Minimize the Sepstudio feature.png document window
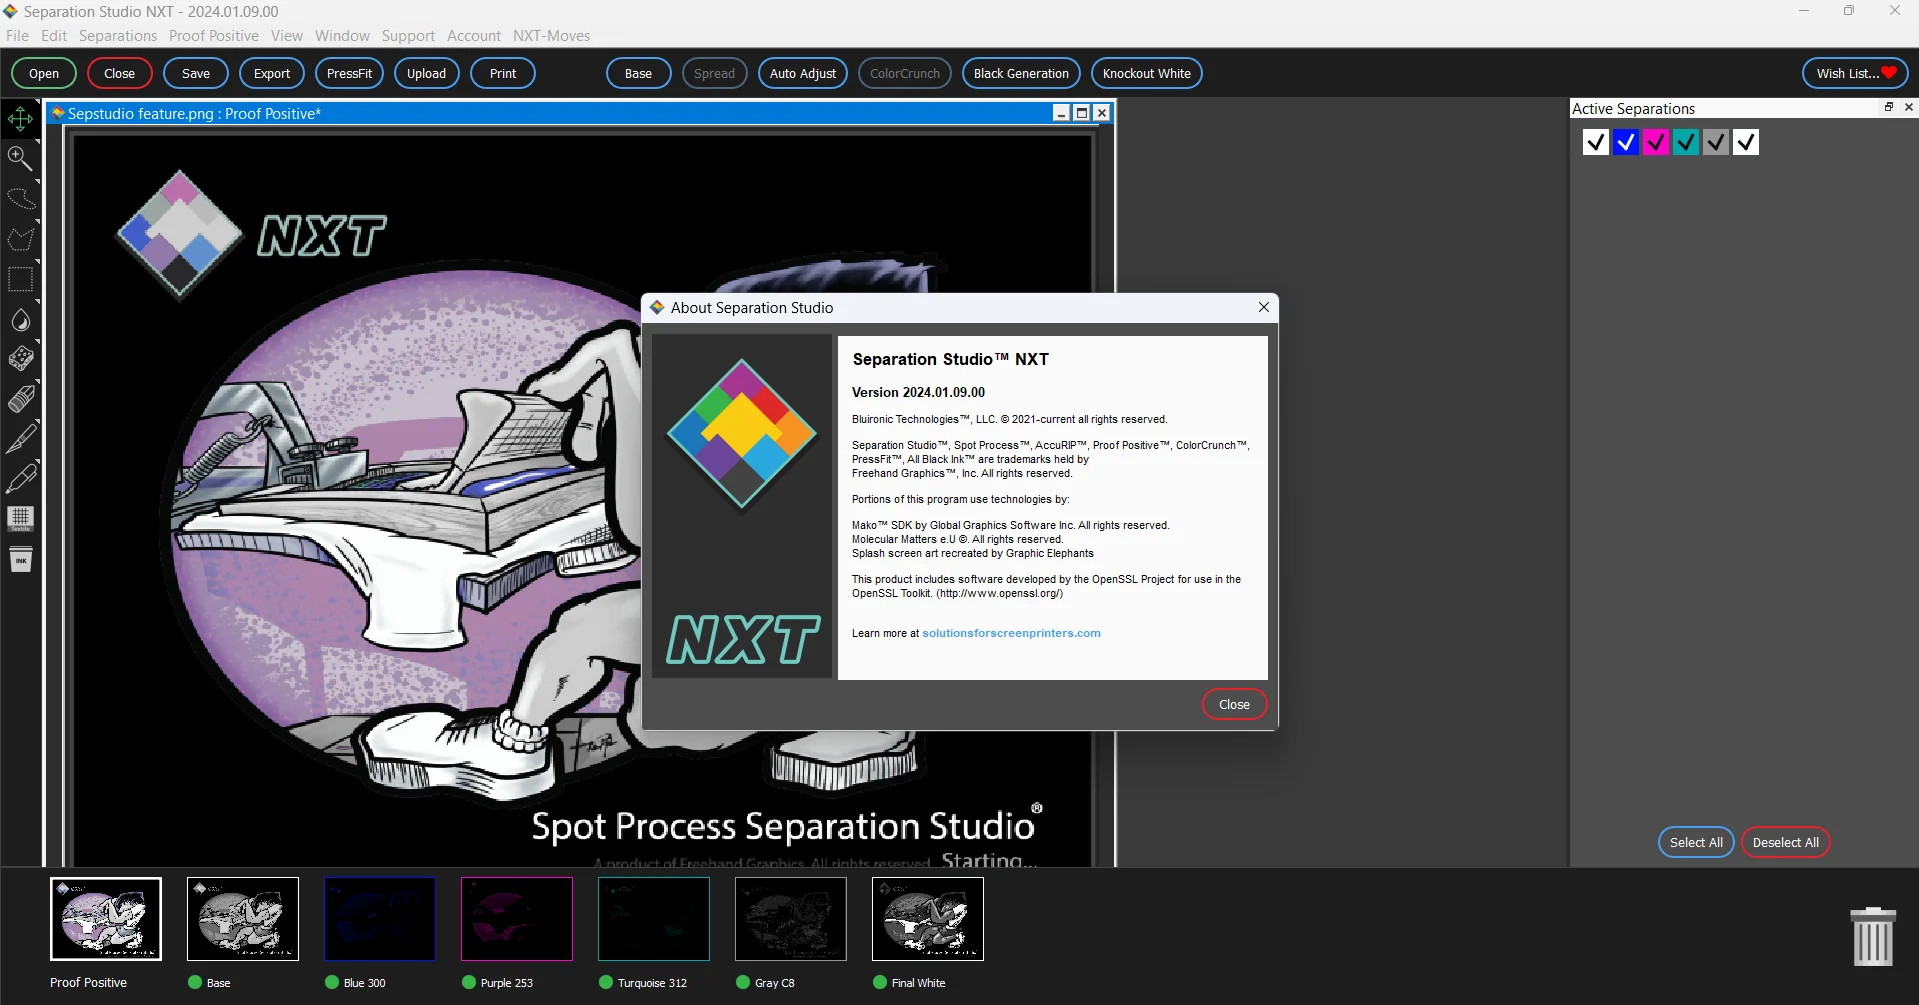The image size is (1919, 1005). pyautogui.click(x=1062, y=113)
